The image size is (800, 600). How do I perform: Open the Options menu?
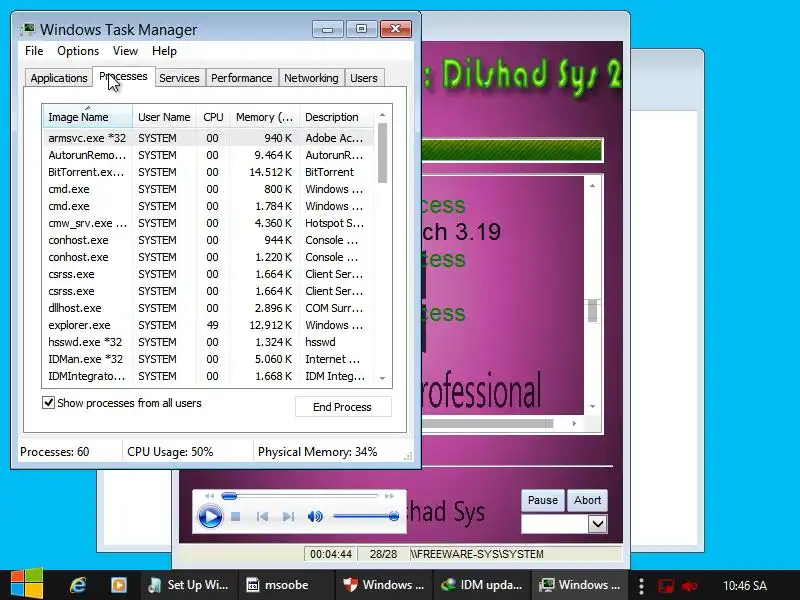pos(78,51)
